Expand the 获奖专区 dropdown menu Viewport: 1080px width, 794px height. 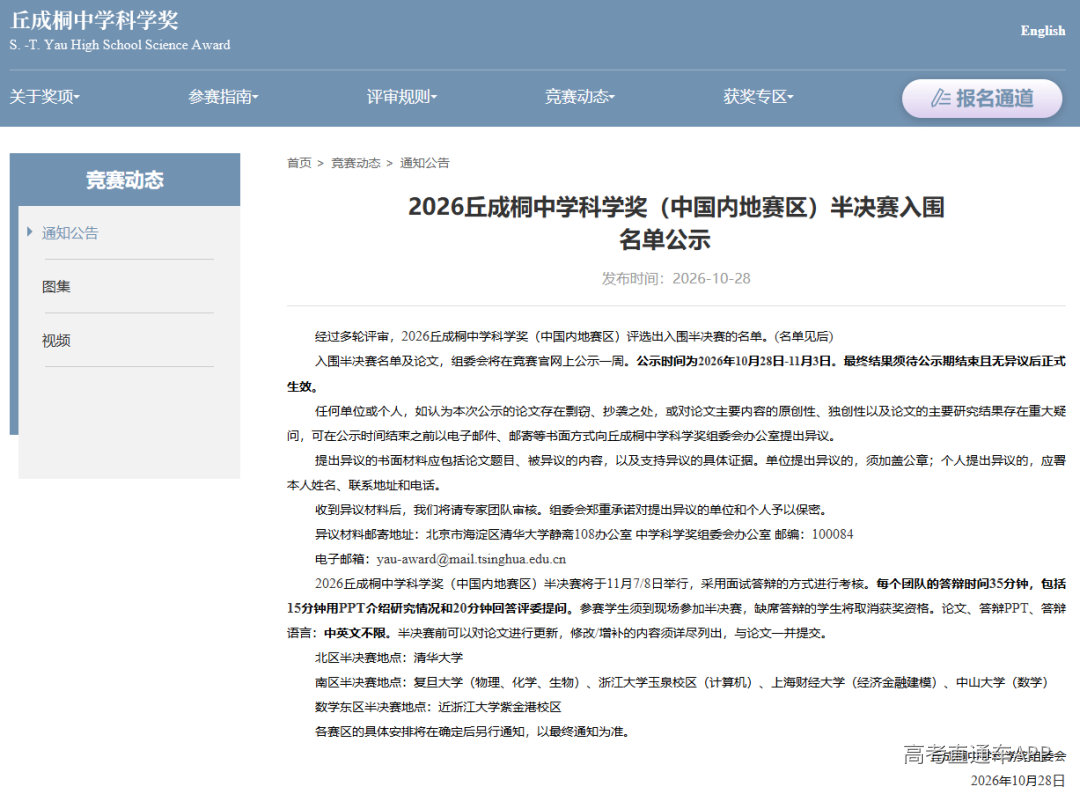pos(758,97)
